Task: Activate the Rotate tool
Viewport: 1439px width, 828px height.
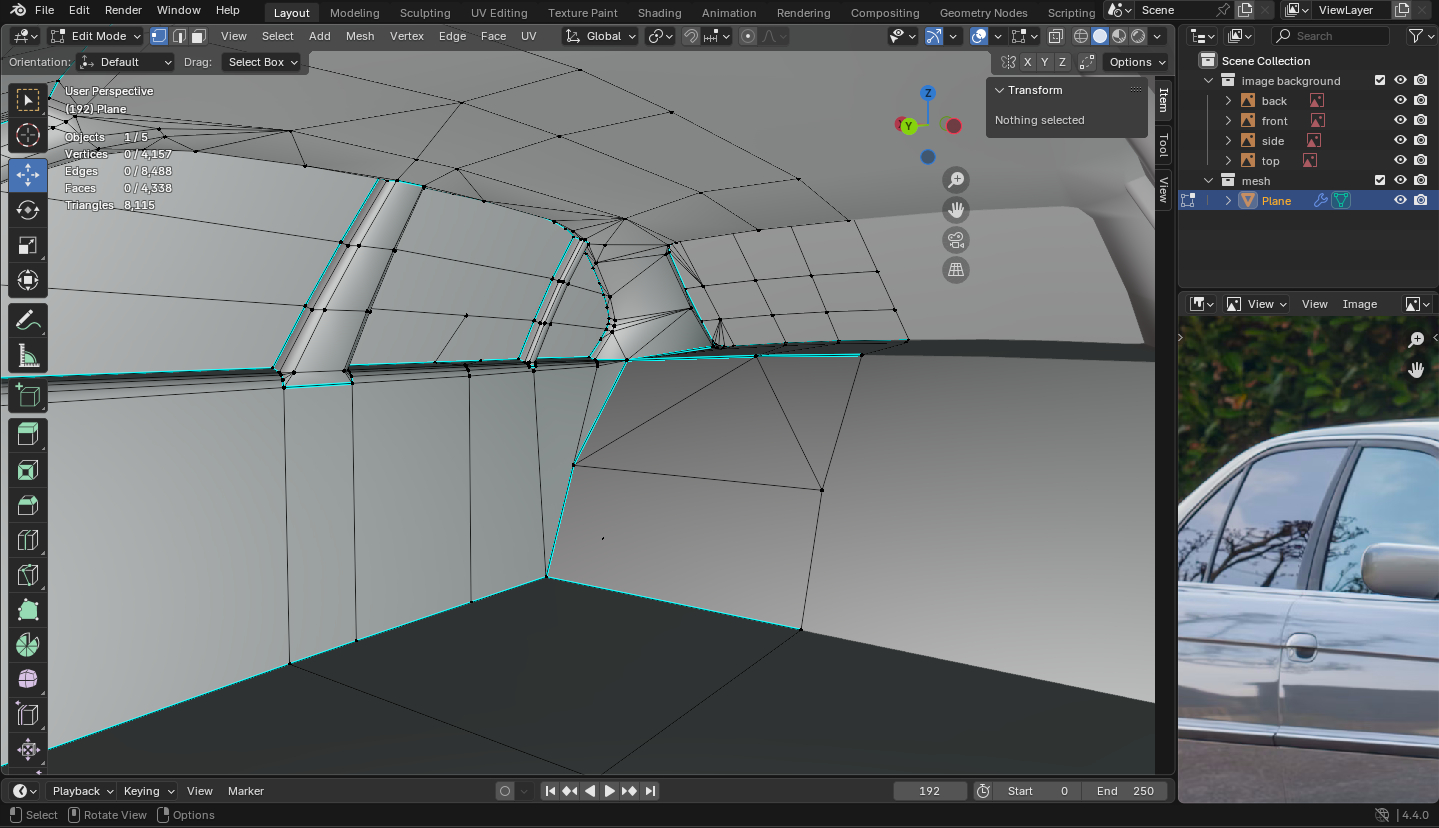Action: [28, 210]
